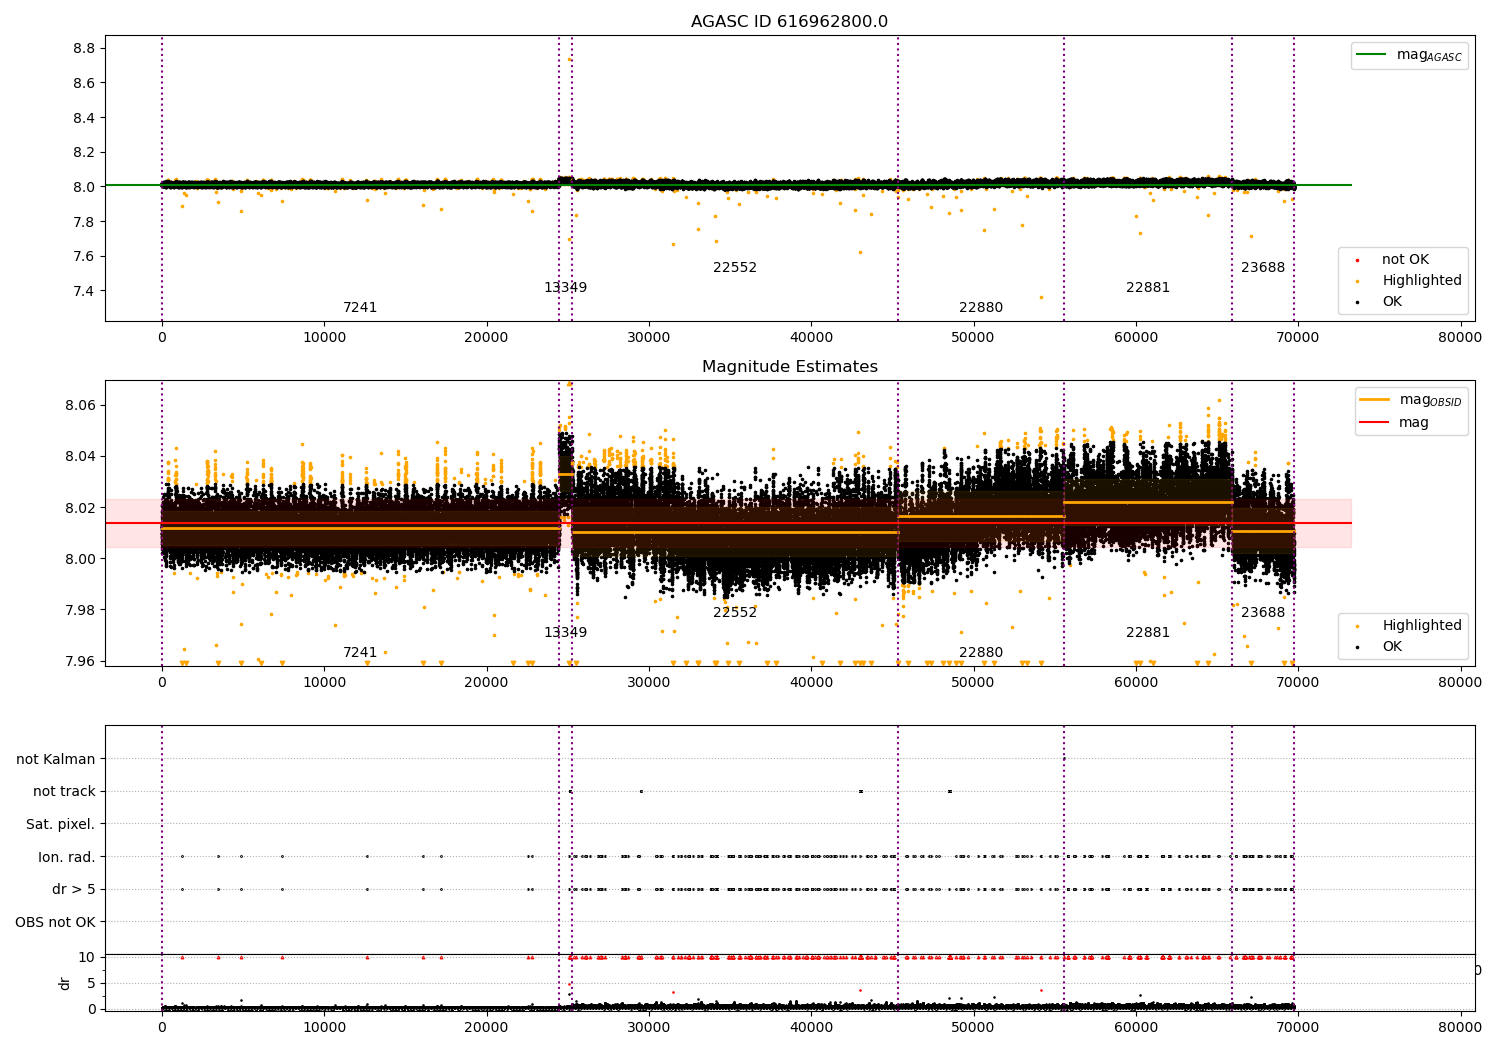Click the outlier orange point near 8.7 magnitude

coord(569,59)
